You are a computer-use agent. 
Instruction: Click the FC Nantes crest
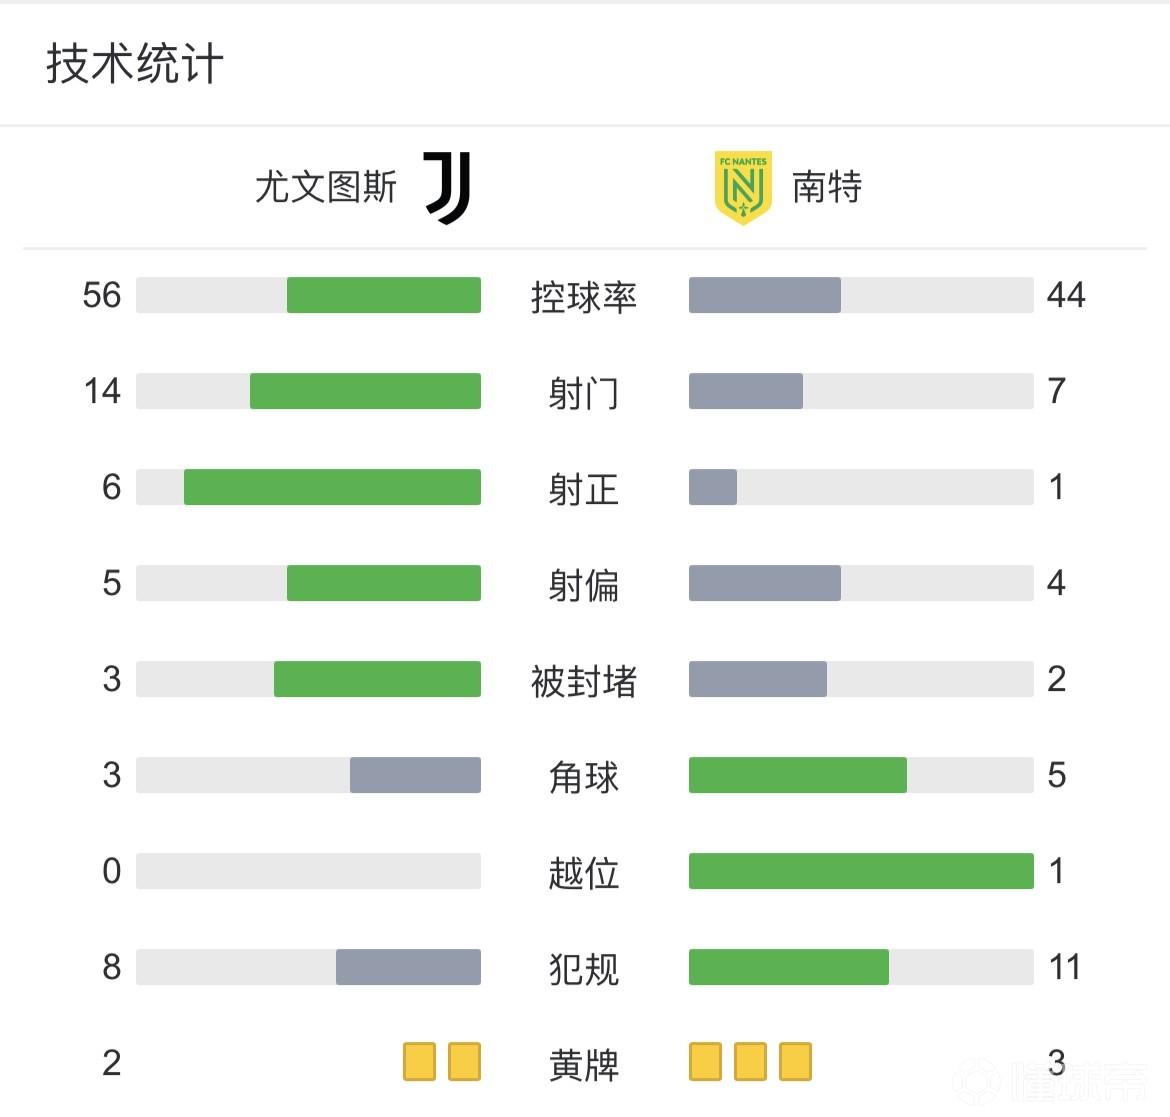[743, 187]
